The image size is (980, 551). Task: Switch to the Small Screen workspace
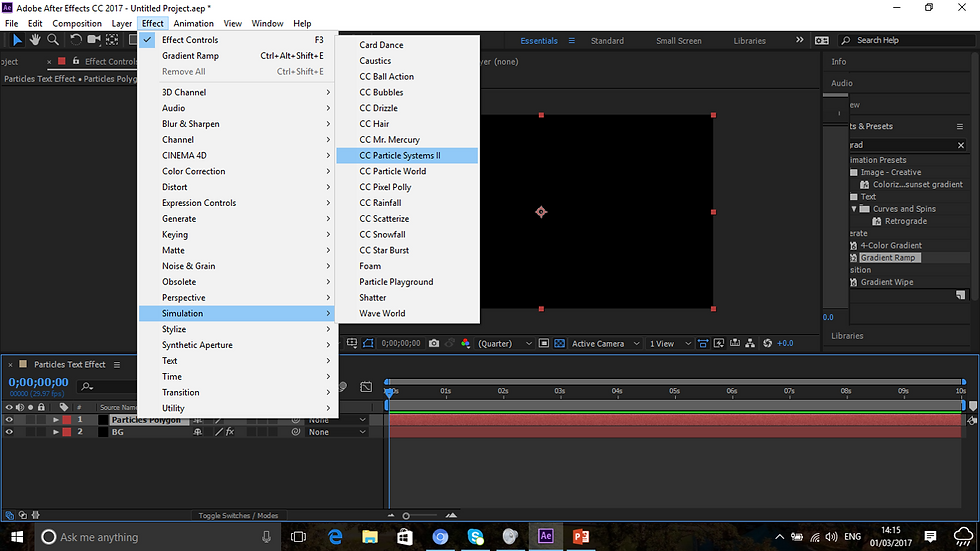[678, 41]
